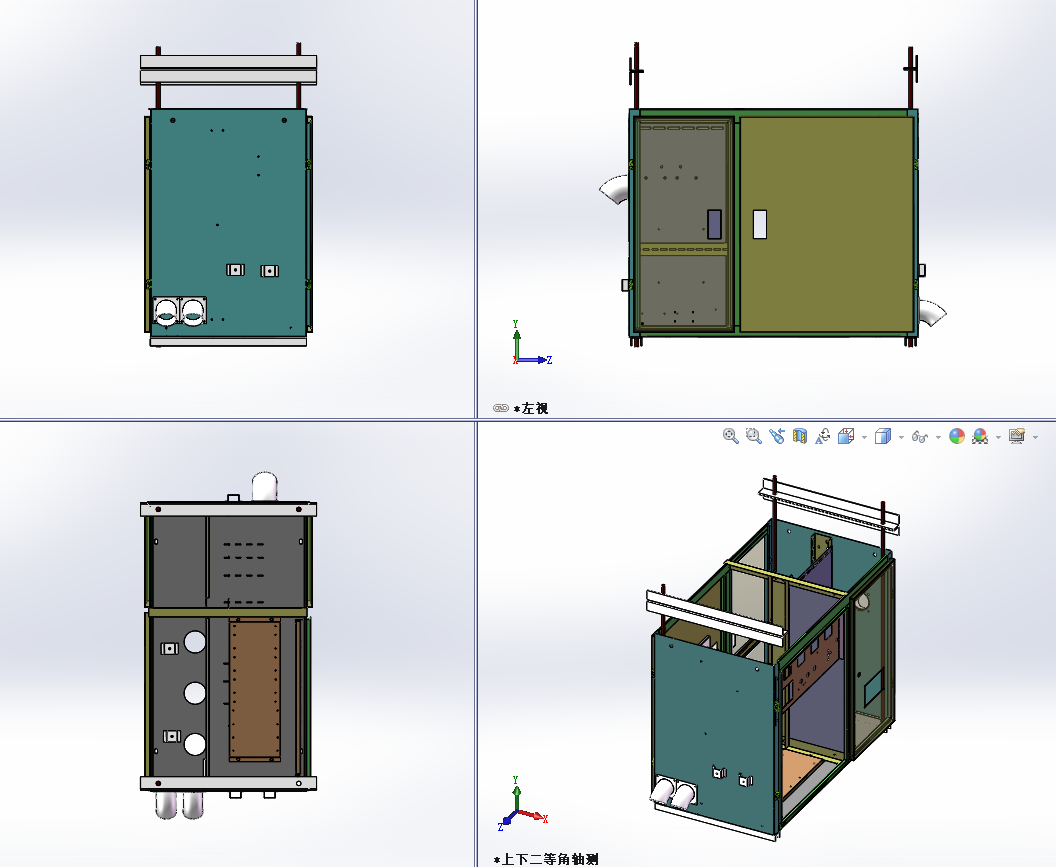This screenshot has height=867, width=1056.
Task: Click the coordinate triad in the isometric pane
Action: tap(523, 803)
